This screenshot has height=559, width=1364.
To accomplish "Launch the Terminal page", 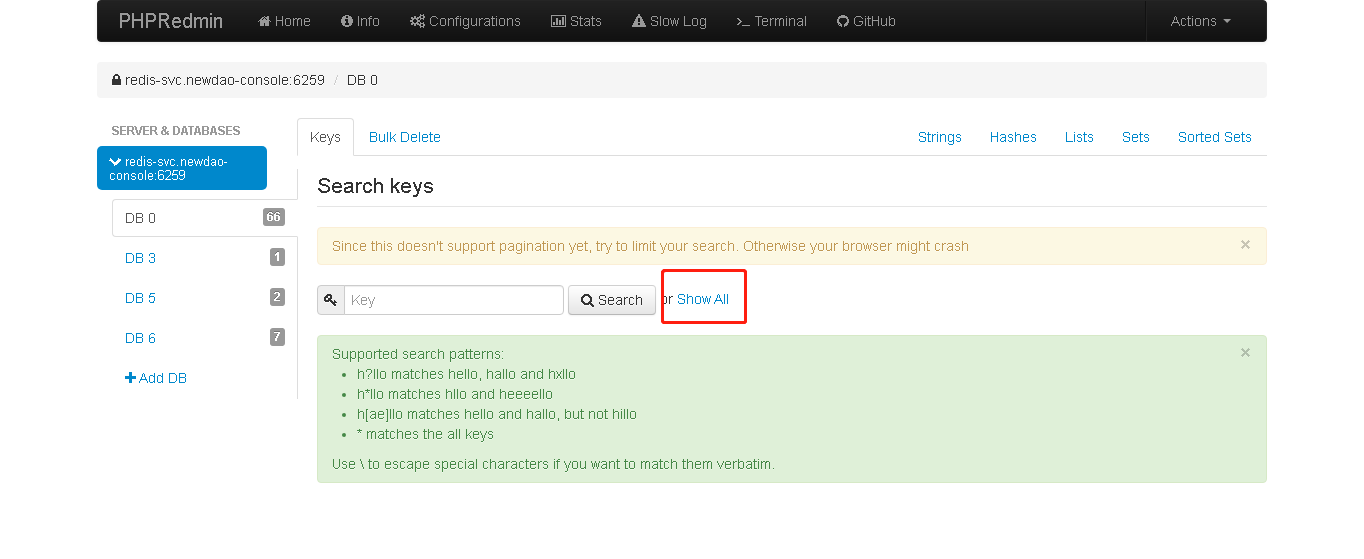I will [x=771, y=21].
